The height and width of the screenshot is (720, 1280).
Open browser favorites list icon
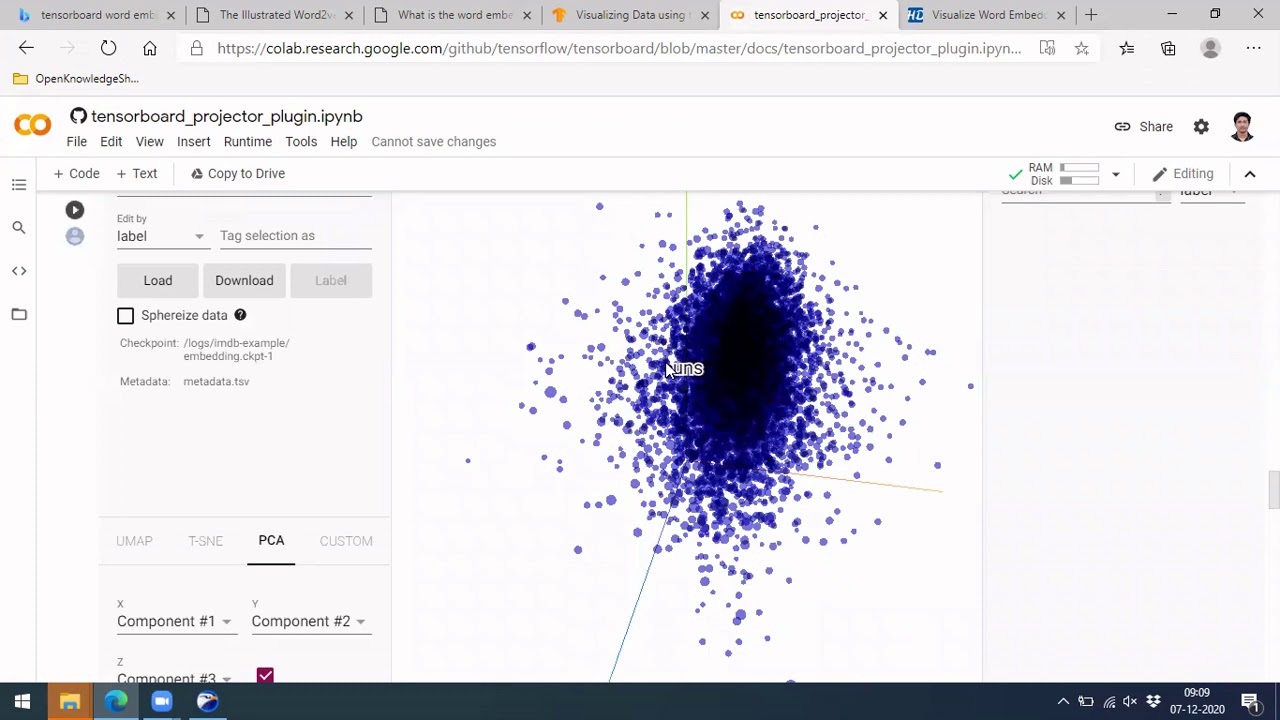click(x=1127, y=48)
